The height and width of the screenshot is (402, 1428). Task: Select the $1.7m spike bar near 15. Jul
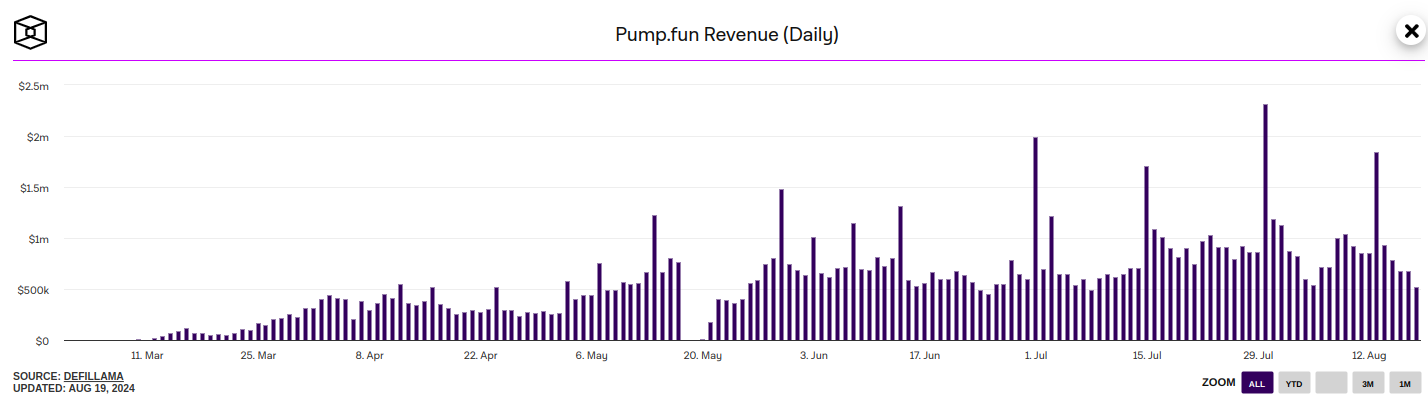click(1146, 254)
